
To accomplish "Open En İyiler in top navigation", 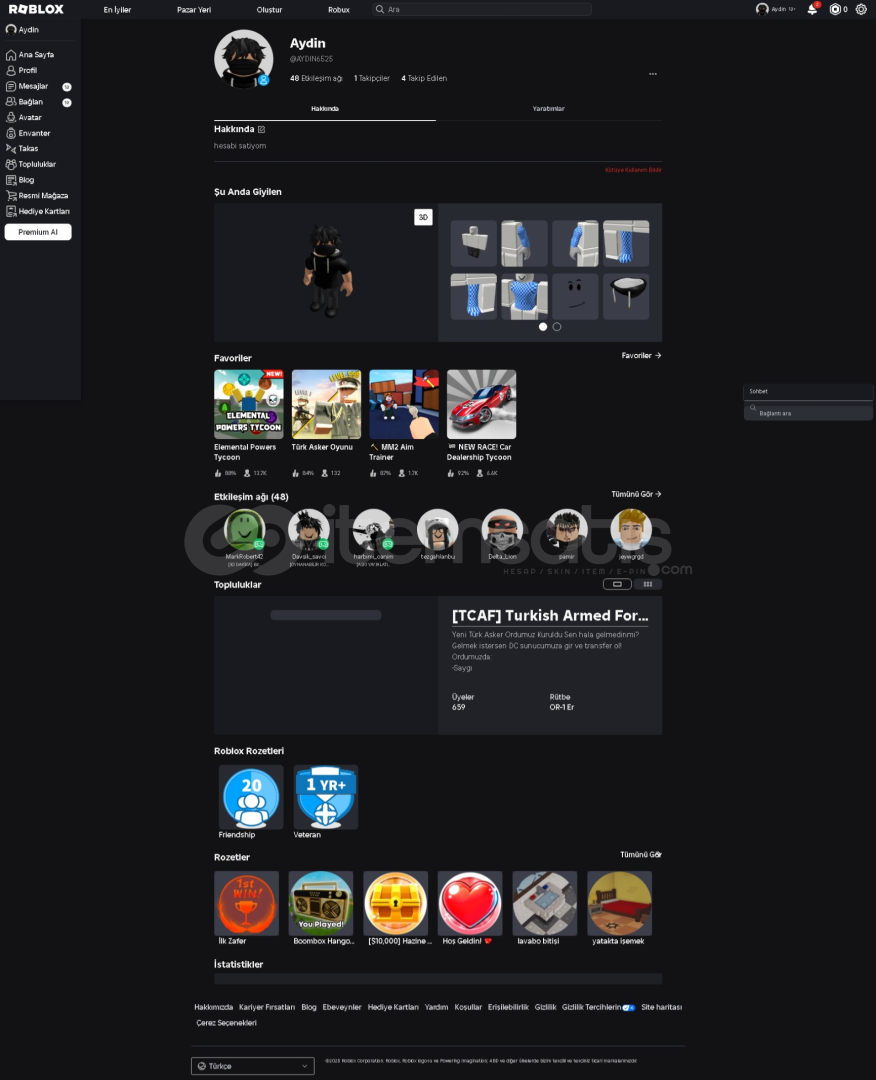I will click(x=117, y=10).
